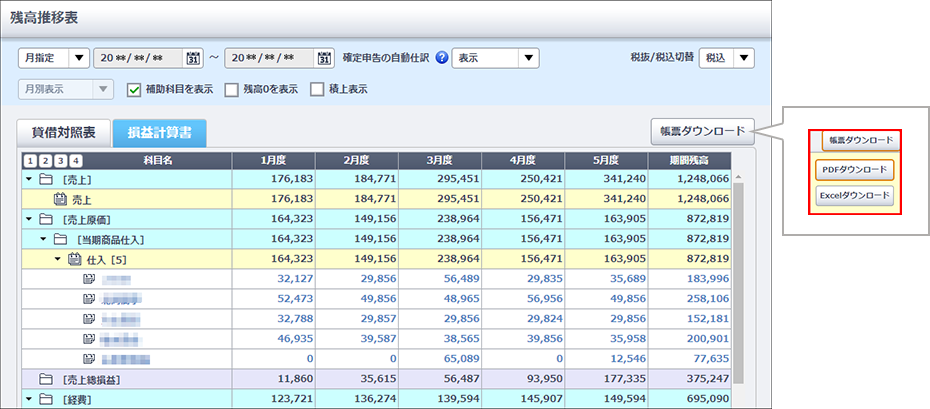Click the 帳票ダウンロード button above the table
Viewport: 930px width, 409px height.
point(702,131)
